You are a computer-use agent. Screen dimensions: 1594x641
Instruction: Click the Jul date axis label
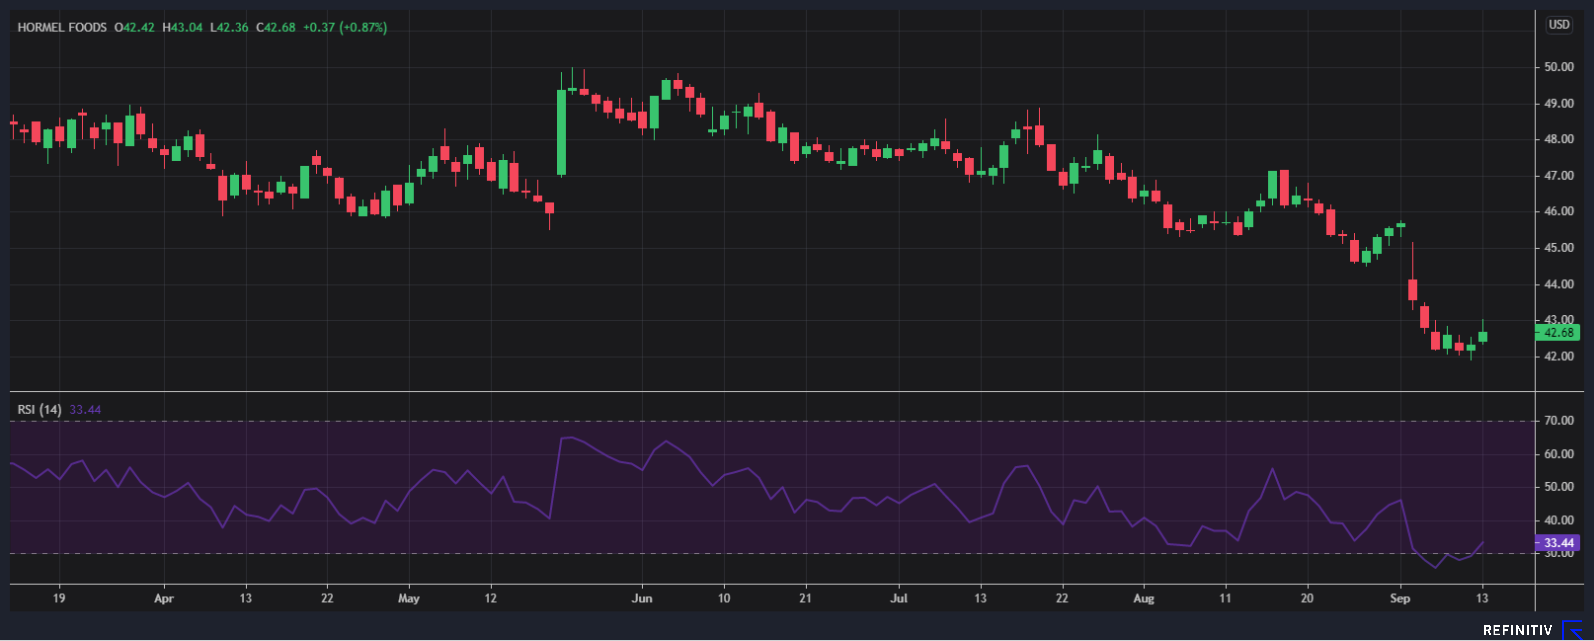[x=899, y=598]
